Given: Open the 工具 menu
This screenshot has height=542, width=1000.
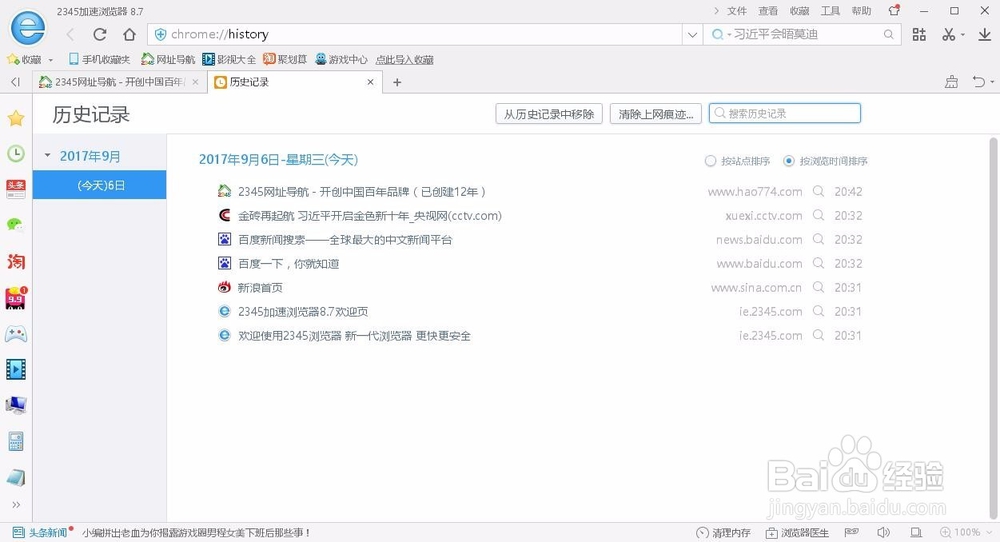Looking at the screenshot, I should click(830, 11).
